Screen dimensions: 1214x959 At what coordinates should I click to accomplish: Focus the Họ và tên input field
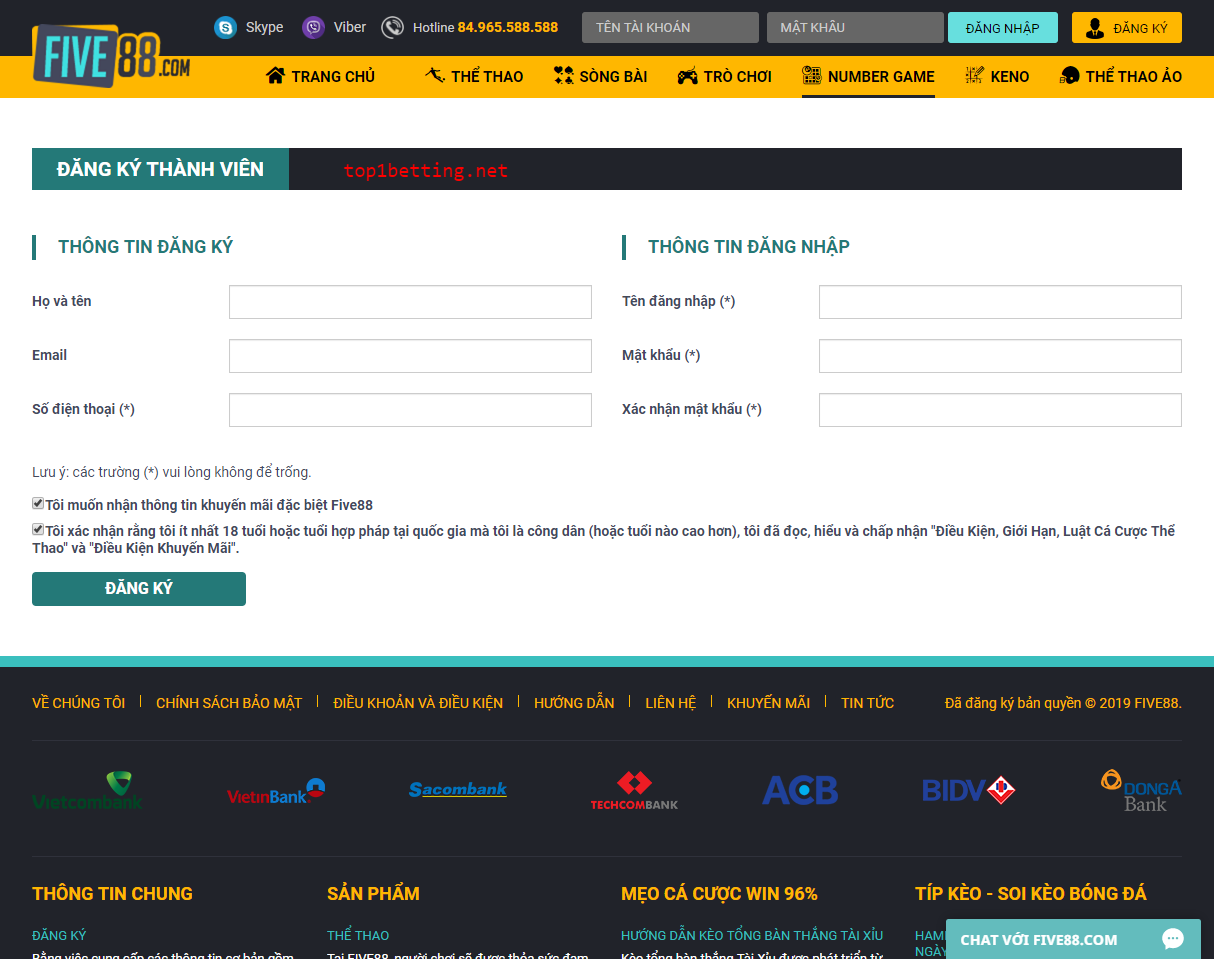[410, 302]
